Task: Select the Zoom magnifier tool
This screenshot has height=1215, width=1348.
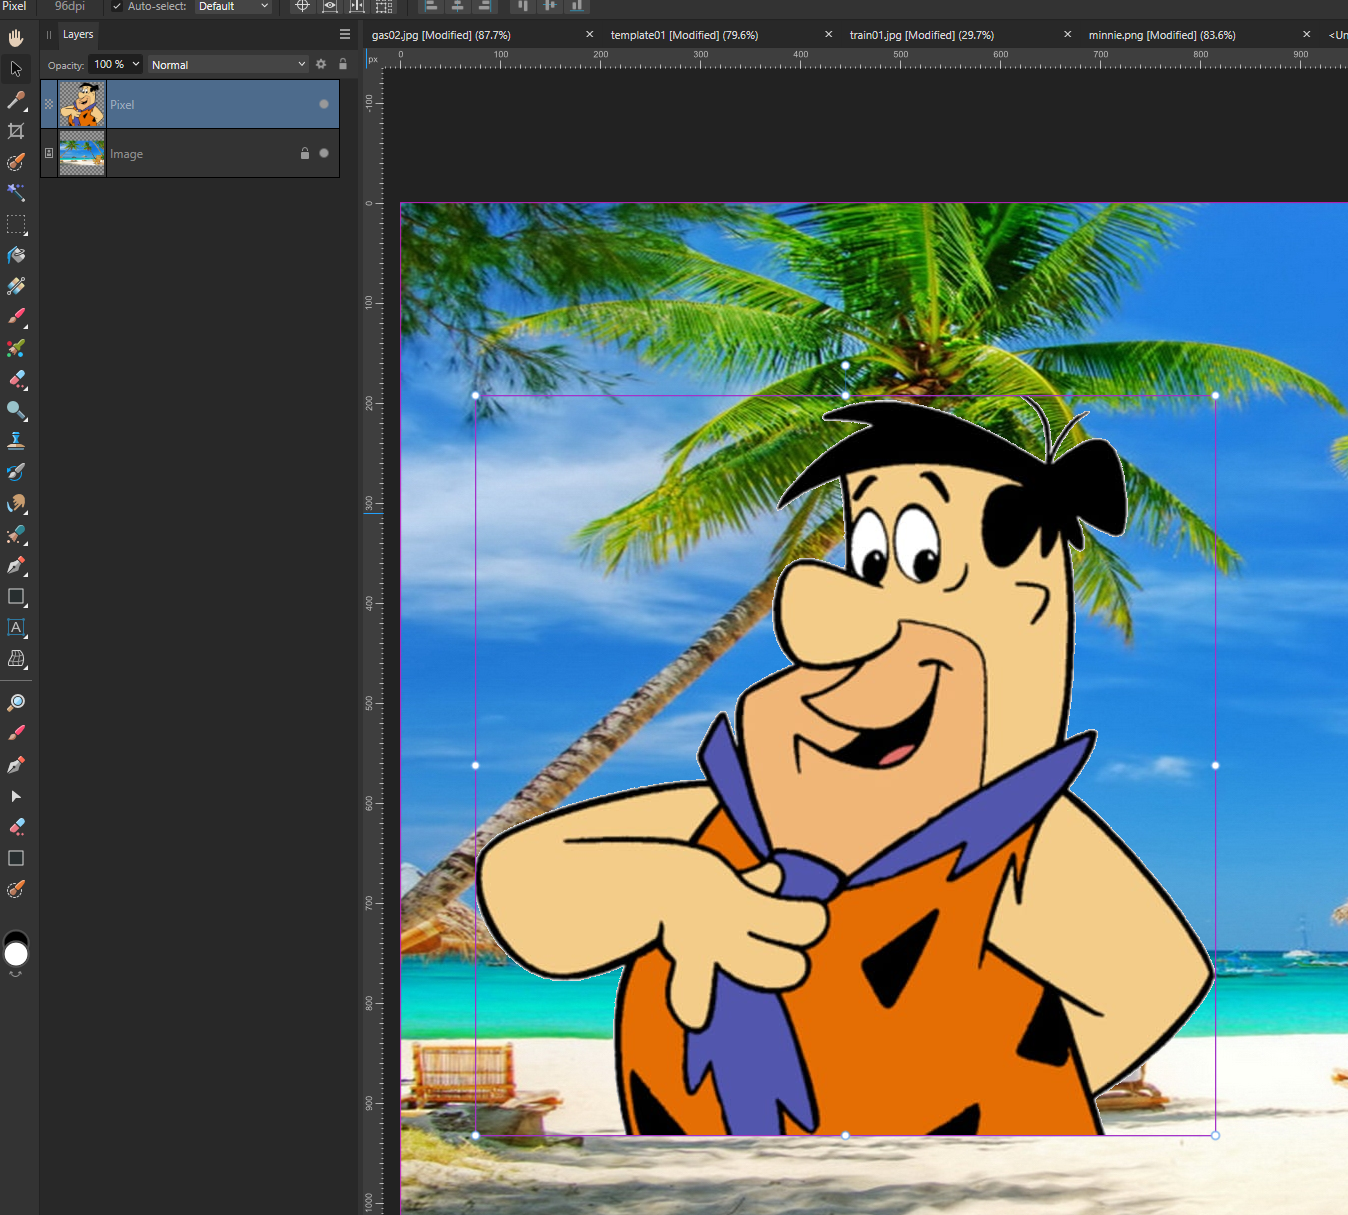Action: click(16, 703)
